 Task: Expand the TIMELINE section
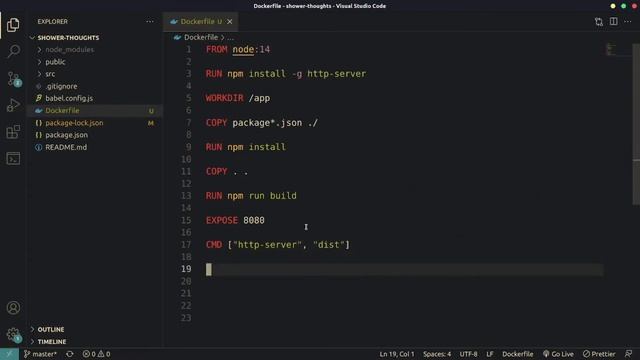tap(95, 342)
